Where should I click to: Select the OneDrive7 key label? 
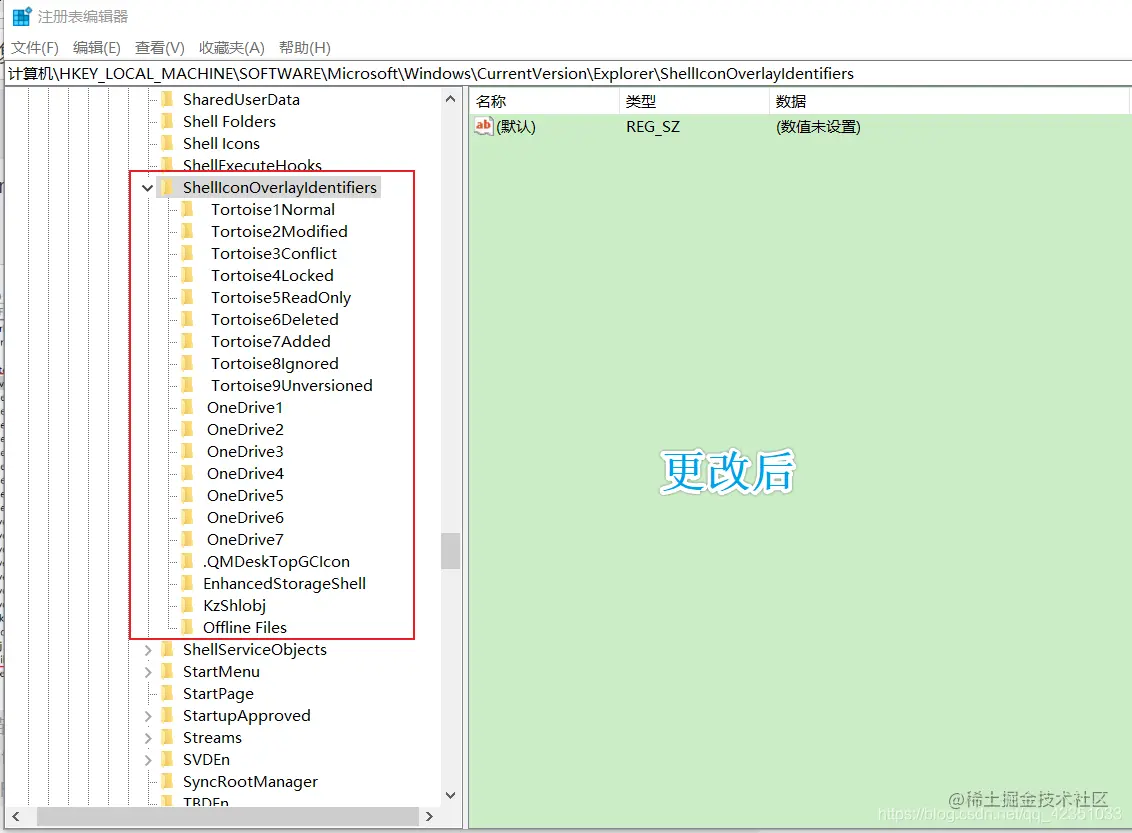[245, 540]
